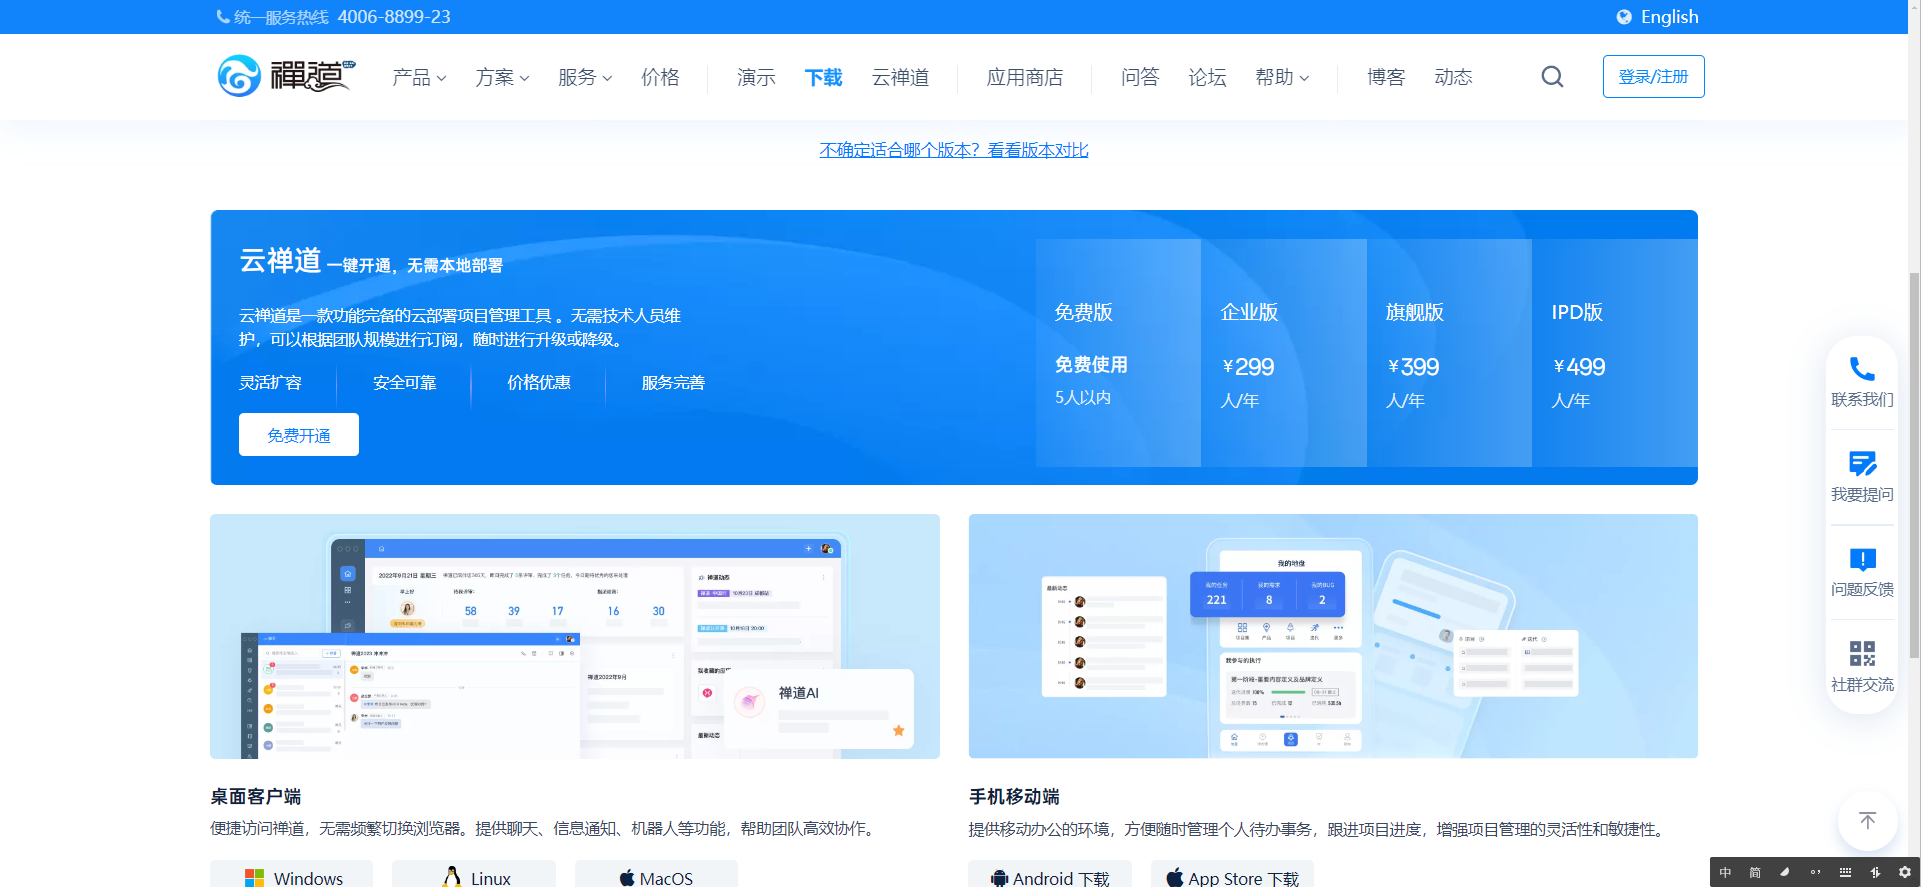
Task: Open 我要提问 question widget
Action: tap(1862, 477)
